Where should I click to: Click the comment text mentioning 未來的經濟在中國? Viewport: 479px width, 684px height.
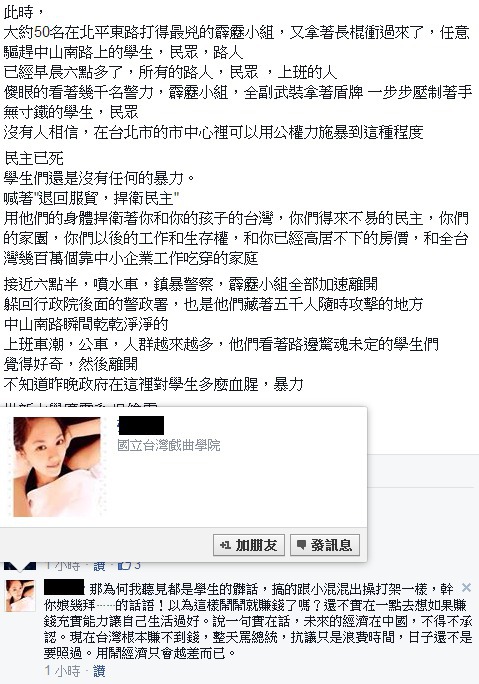258,621
